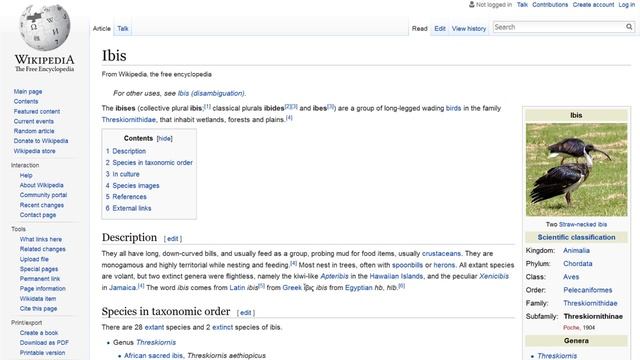Open the View history tab

pos(469,29)
